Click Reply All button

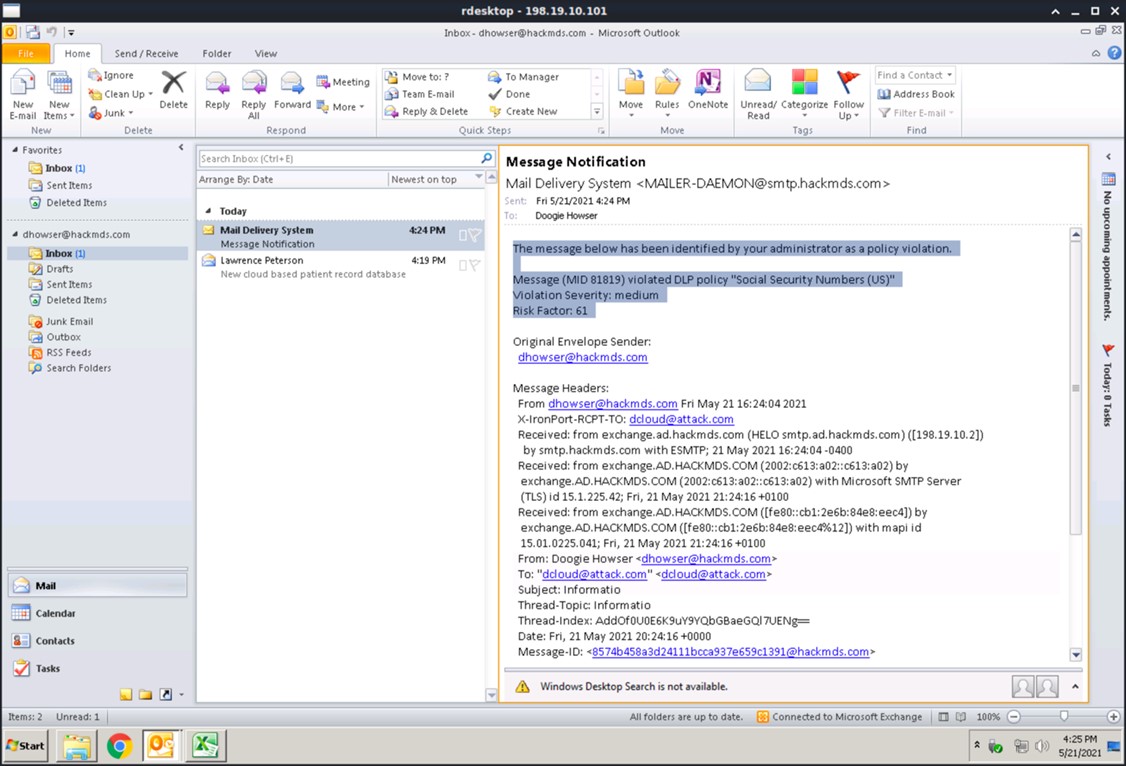click(x=253, y=95)
